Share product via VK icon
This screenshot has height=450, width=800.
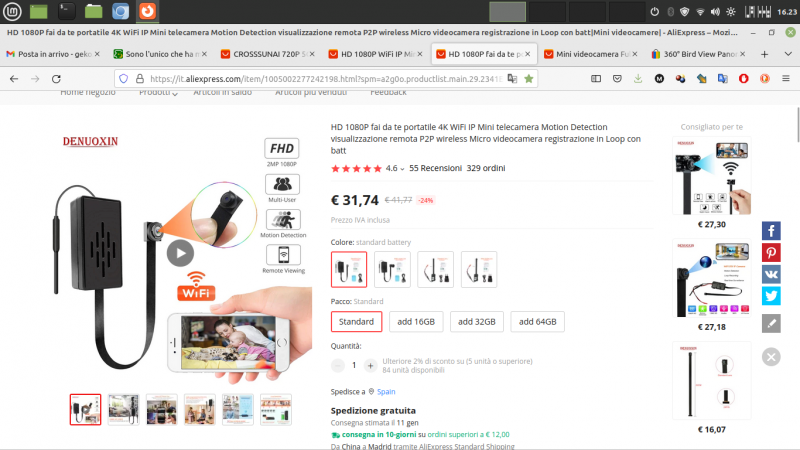(771, 274)
